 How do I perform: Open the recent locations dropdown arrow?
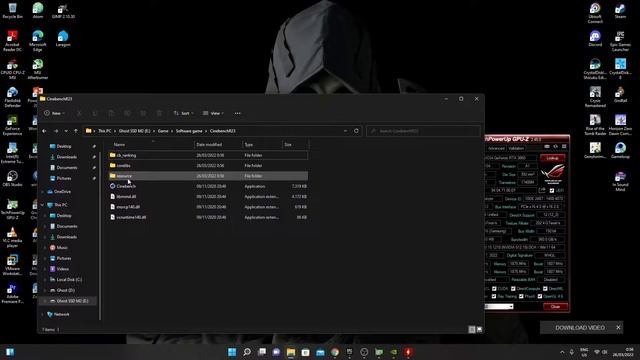pos(66,131)
